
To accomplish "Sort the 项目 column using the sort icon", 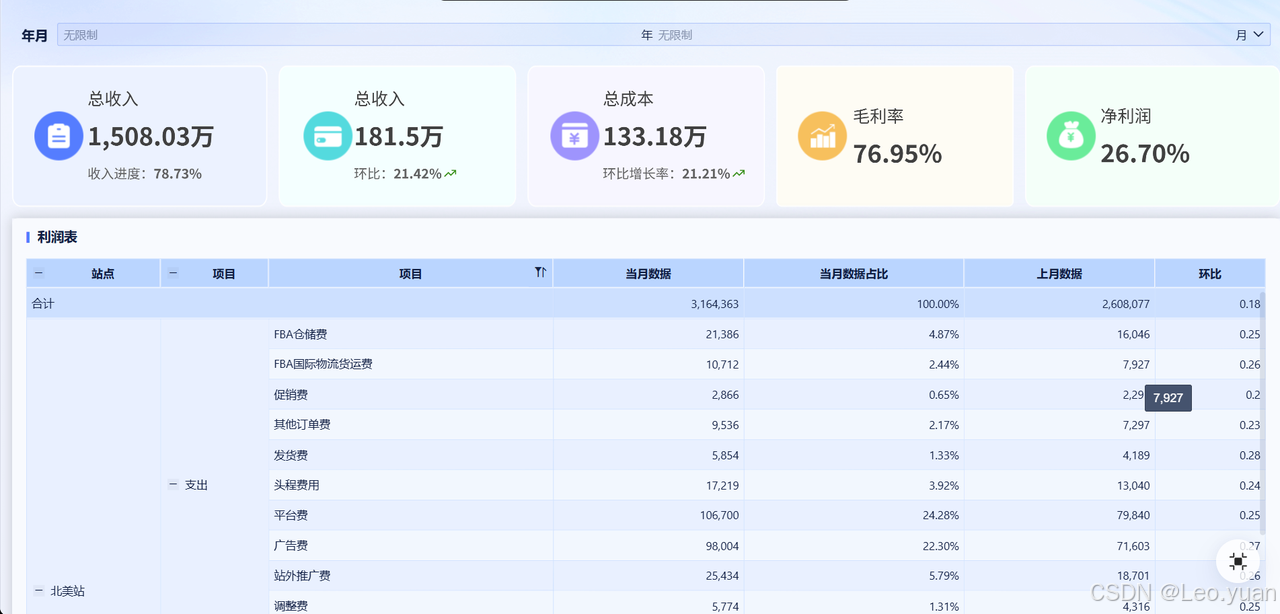I will tap(541, 273).
